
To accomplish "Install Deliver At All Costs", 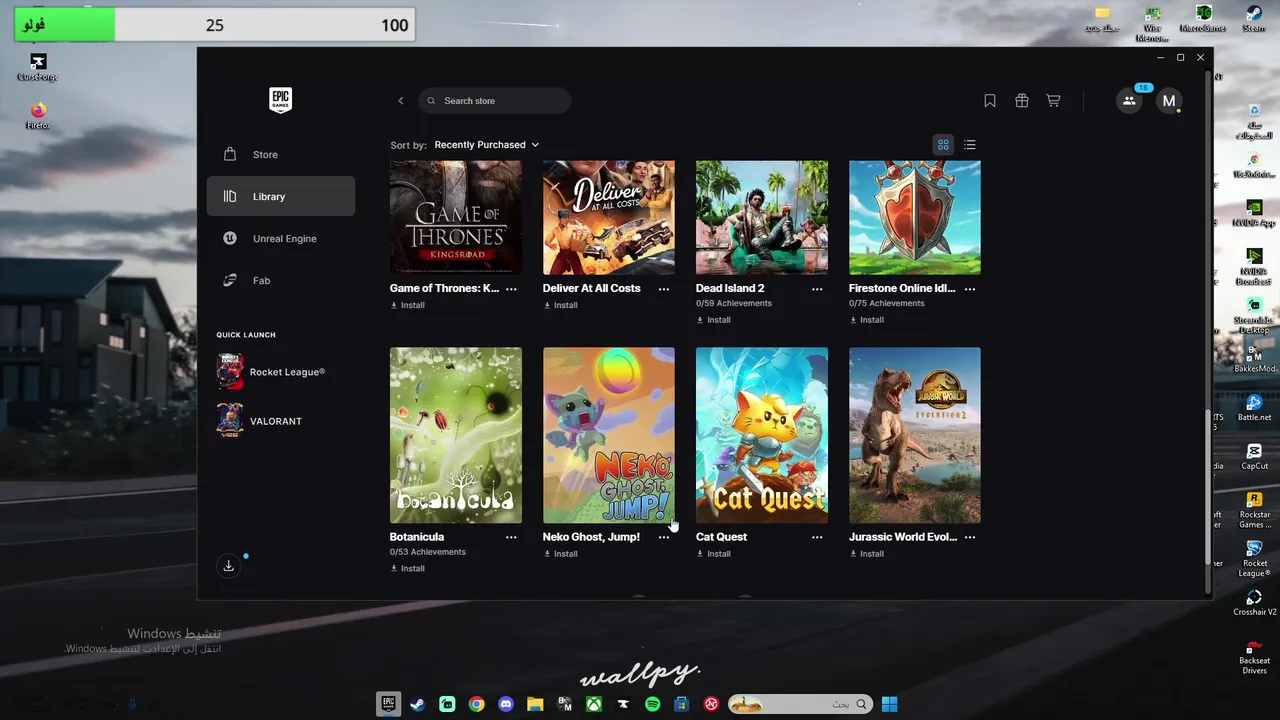I will (561, 305).
